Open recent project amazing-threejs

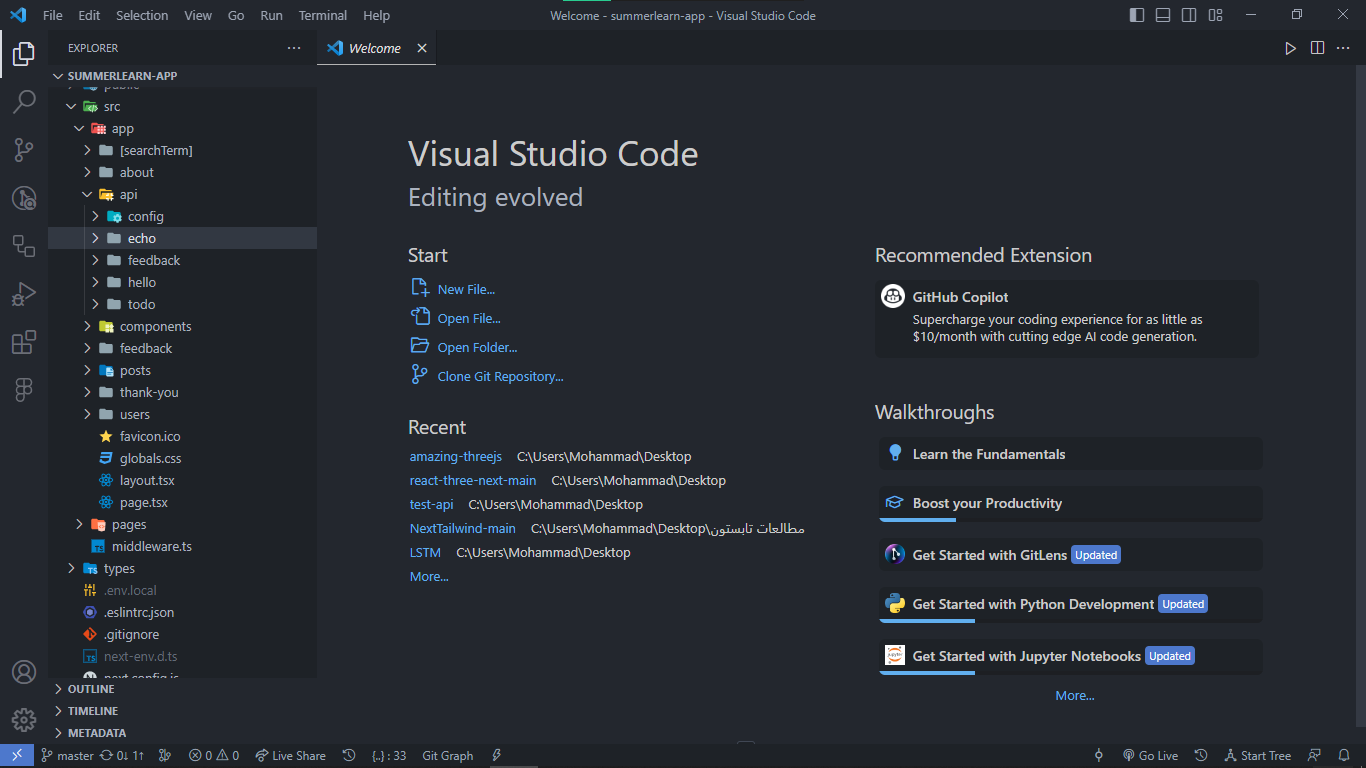(x=456, y=456)
